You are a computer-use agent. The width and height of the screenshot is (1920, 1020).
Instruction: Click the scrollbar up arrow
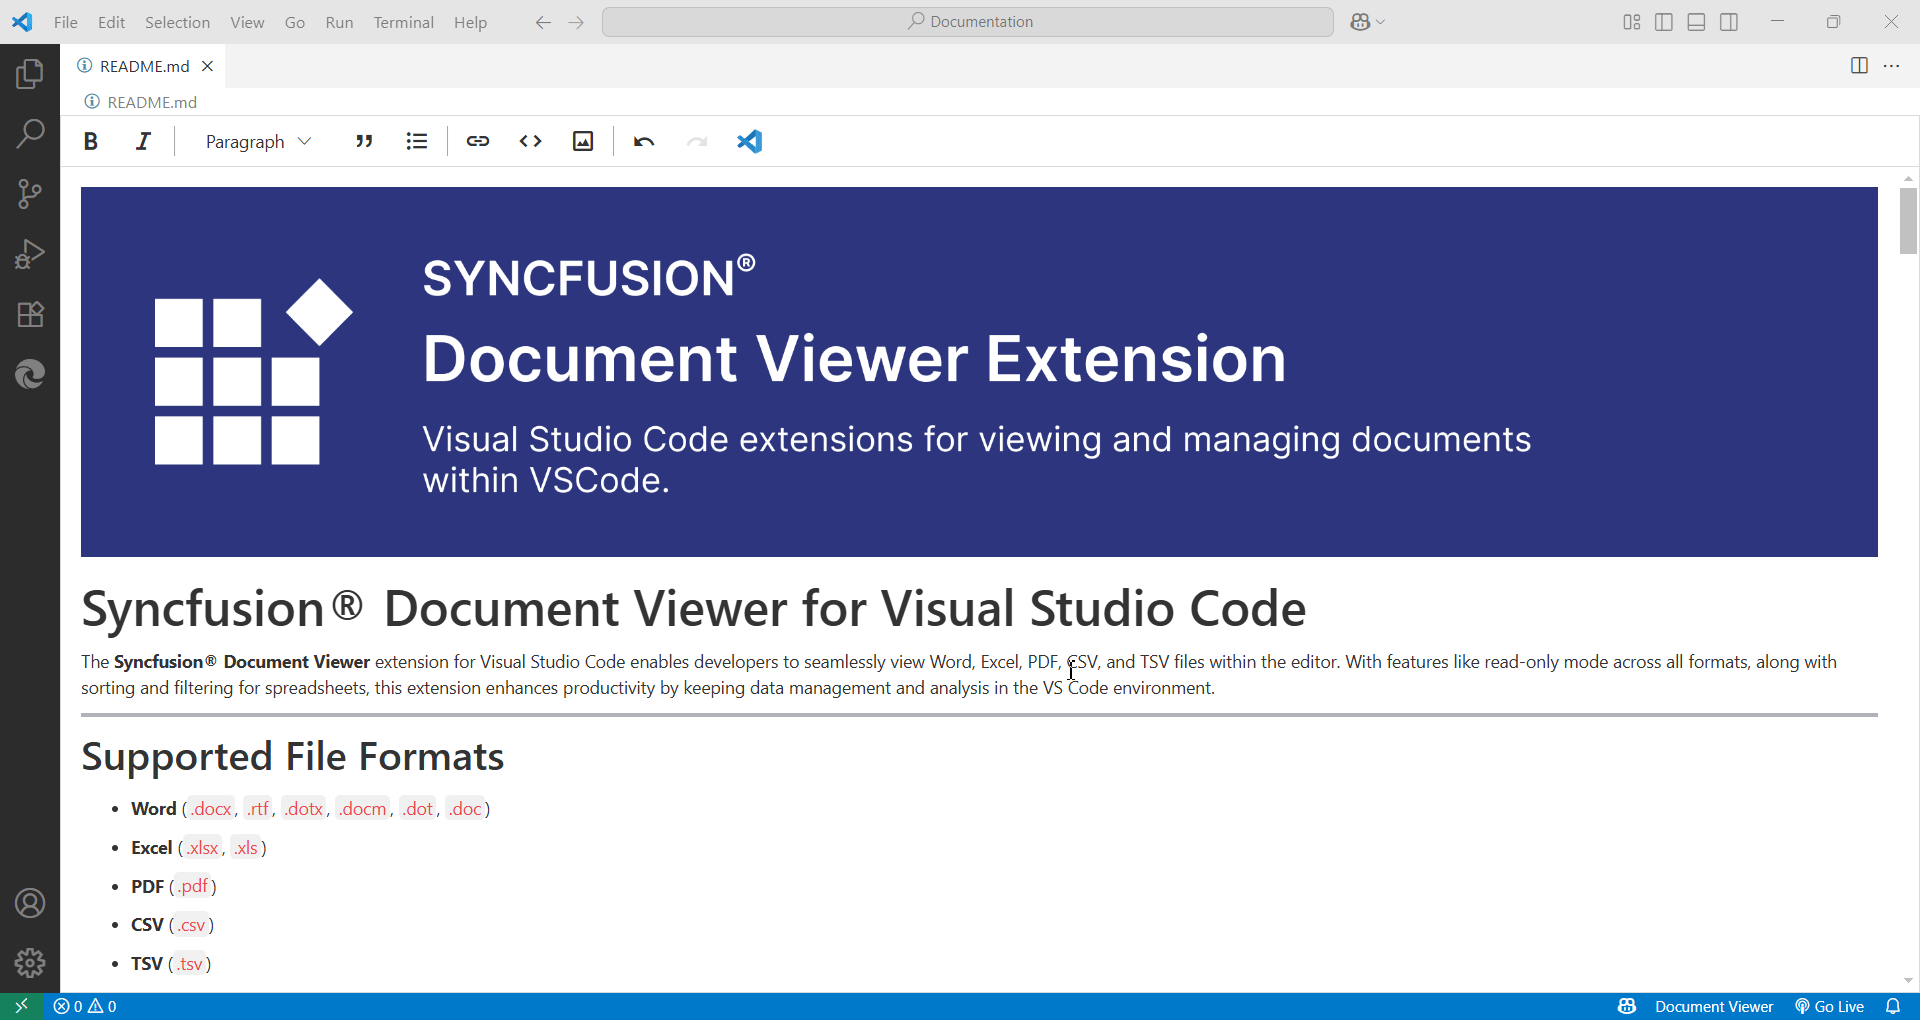(x=1908, y=178)
